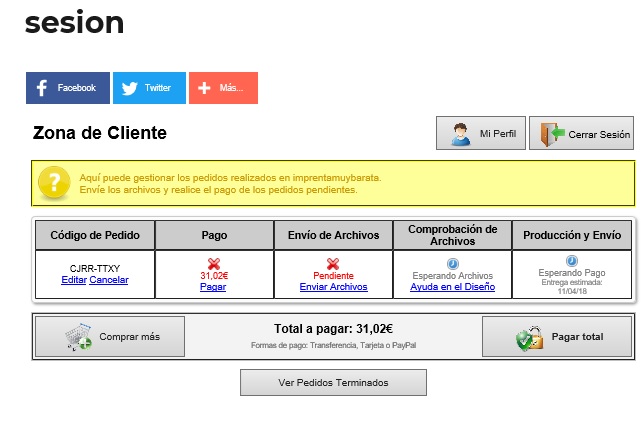Click the red X icon in Pago column
Image resolution: width=641 pixels, height=445 pixels.
(214, 264)
